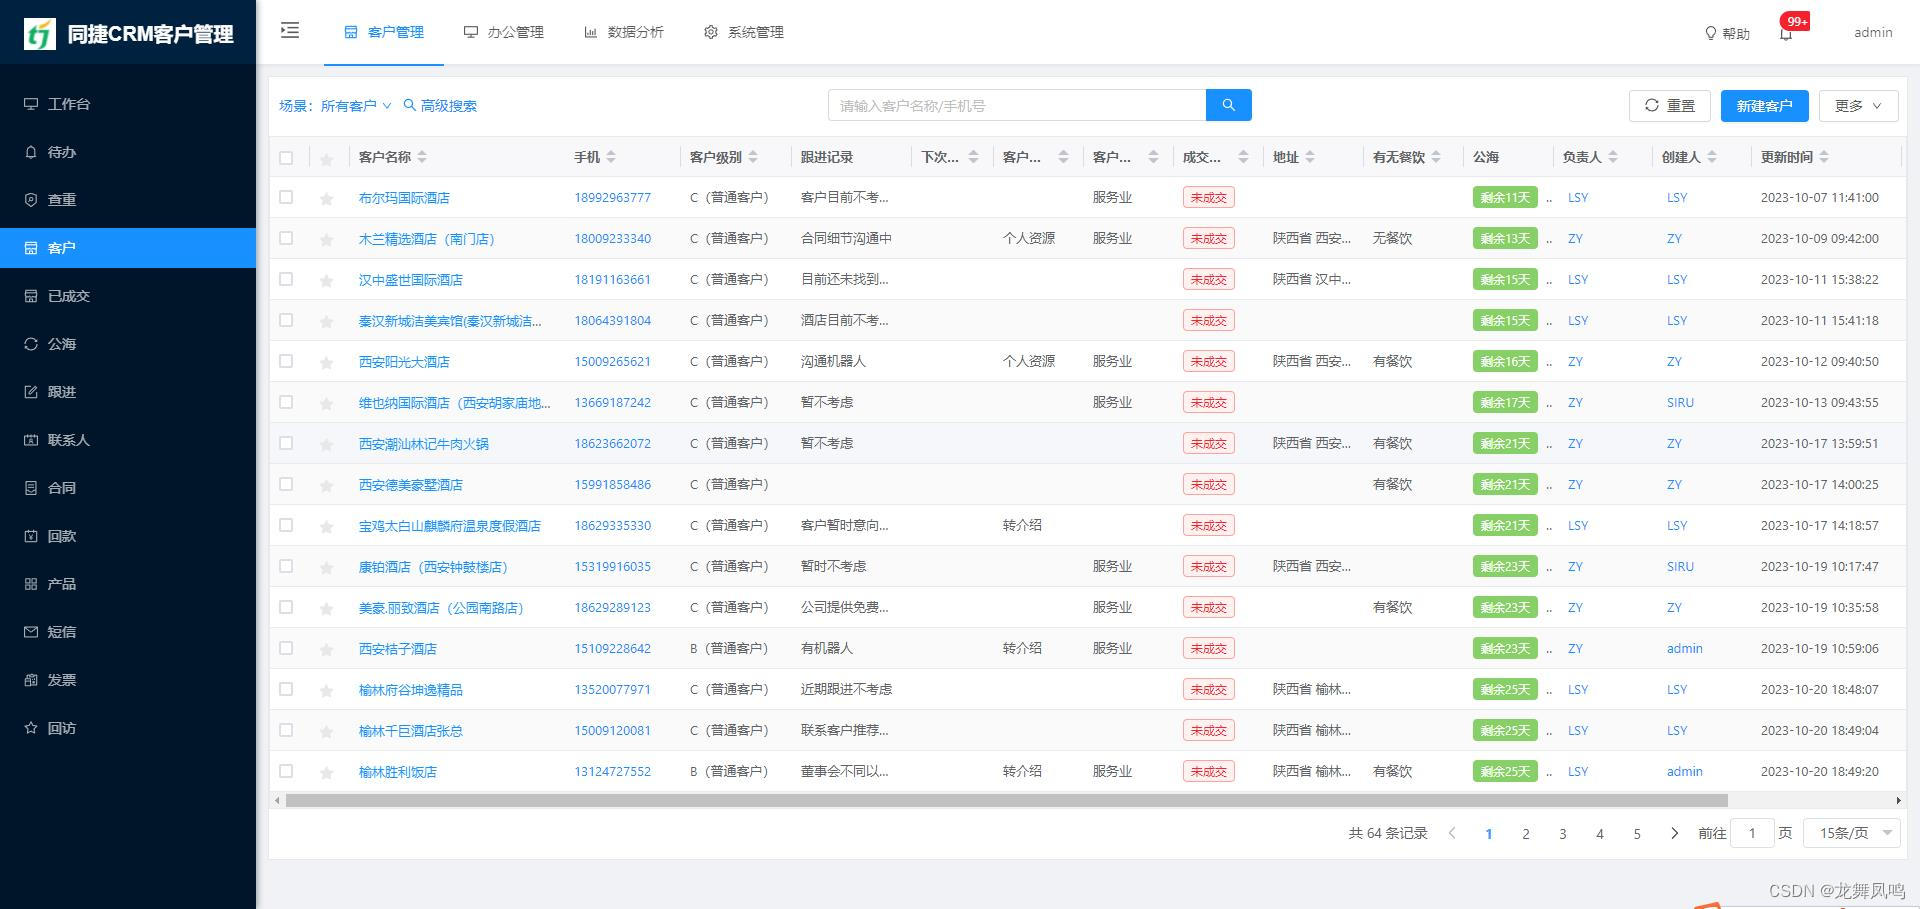Open the notification bell with 99+ badge
Image resolution: width=1920 pixels, height=909 pixels.
1786,33
